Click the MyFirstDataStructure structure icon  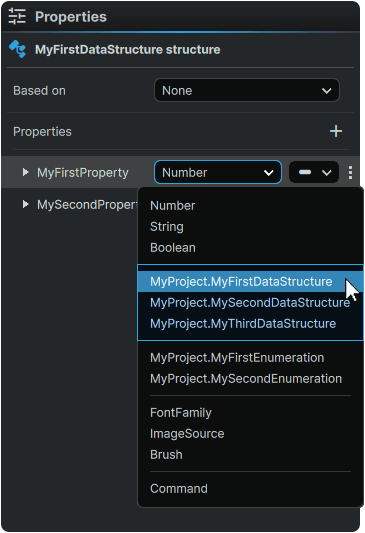(x=17, y=49)
